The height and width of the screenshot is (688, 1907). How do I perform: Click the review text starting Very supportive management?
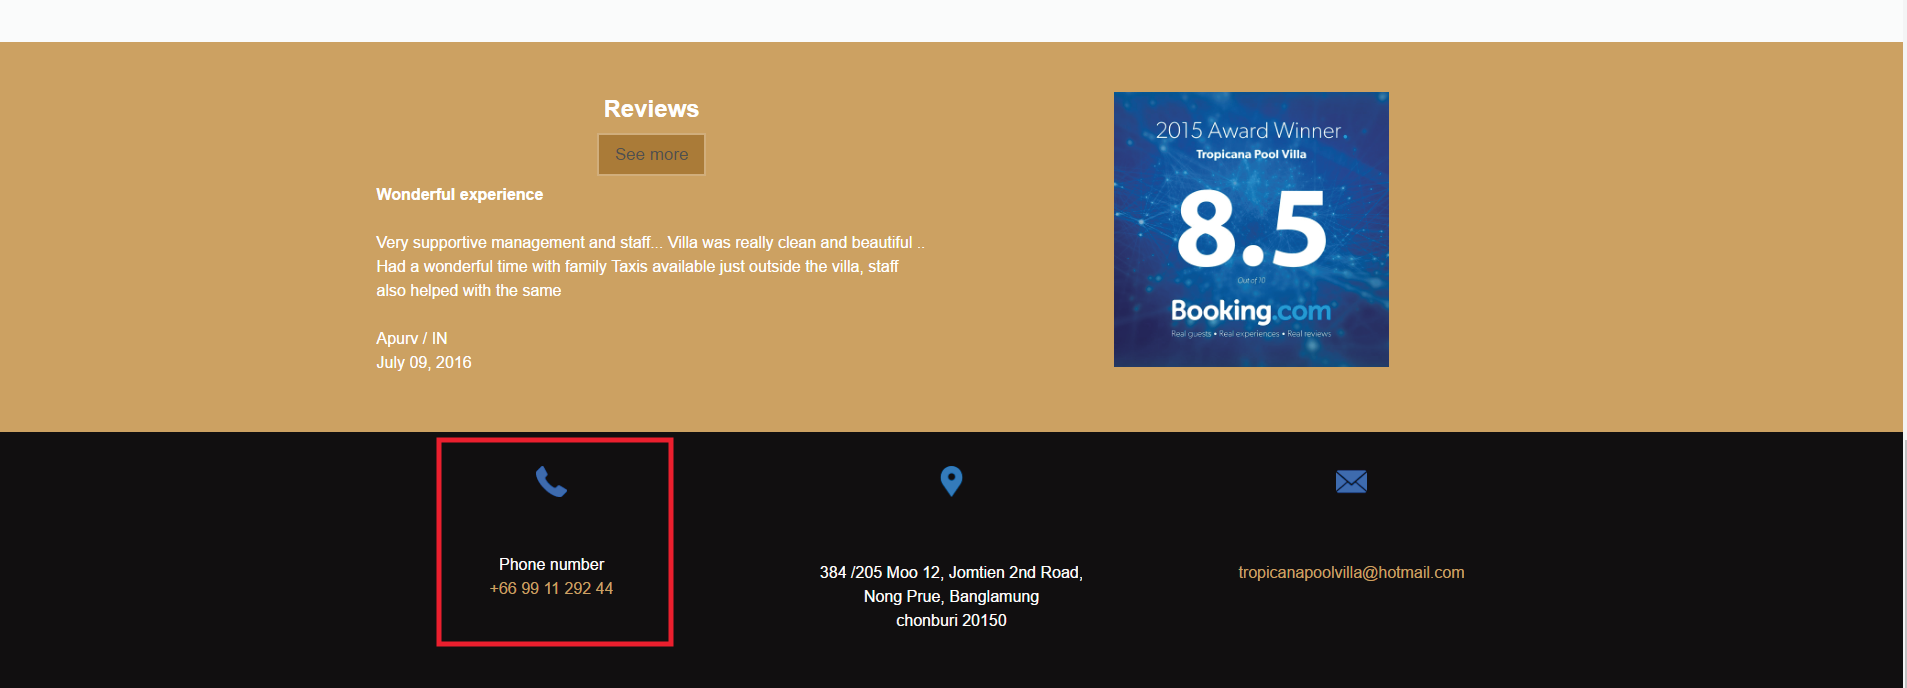coord(650,243)
